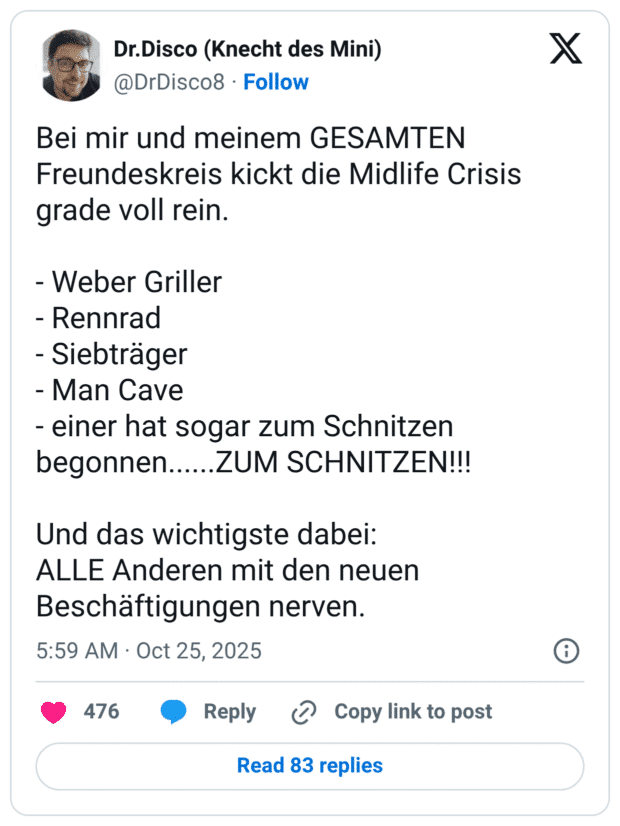The image size is (620, 826).
Task: Like the post with the heart icon
Action: 53,712
